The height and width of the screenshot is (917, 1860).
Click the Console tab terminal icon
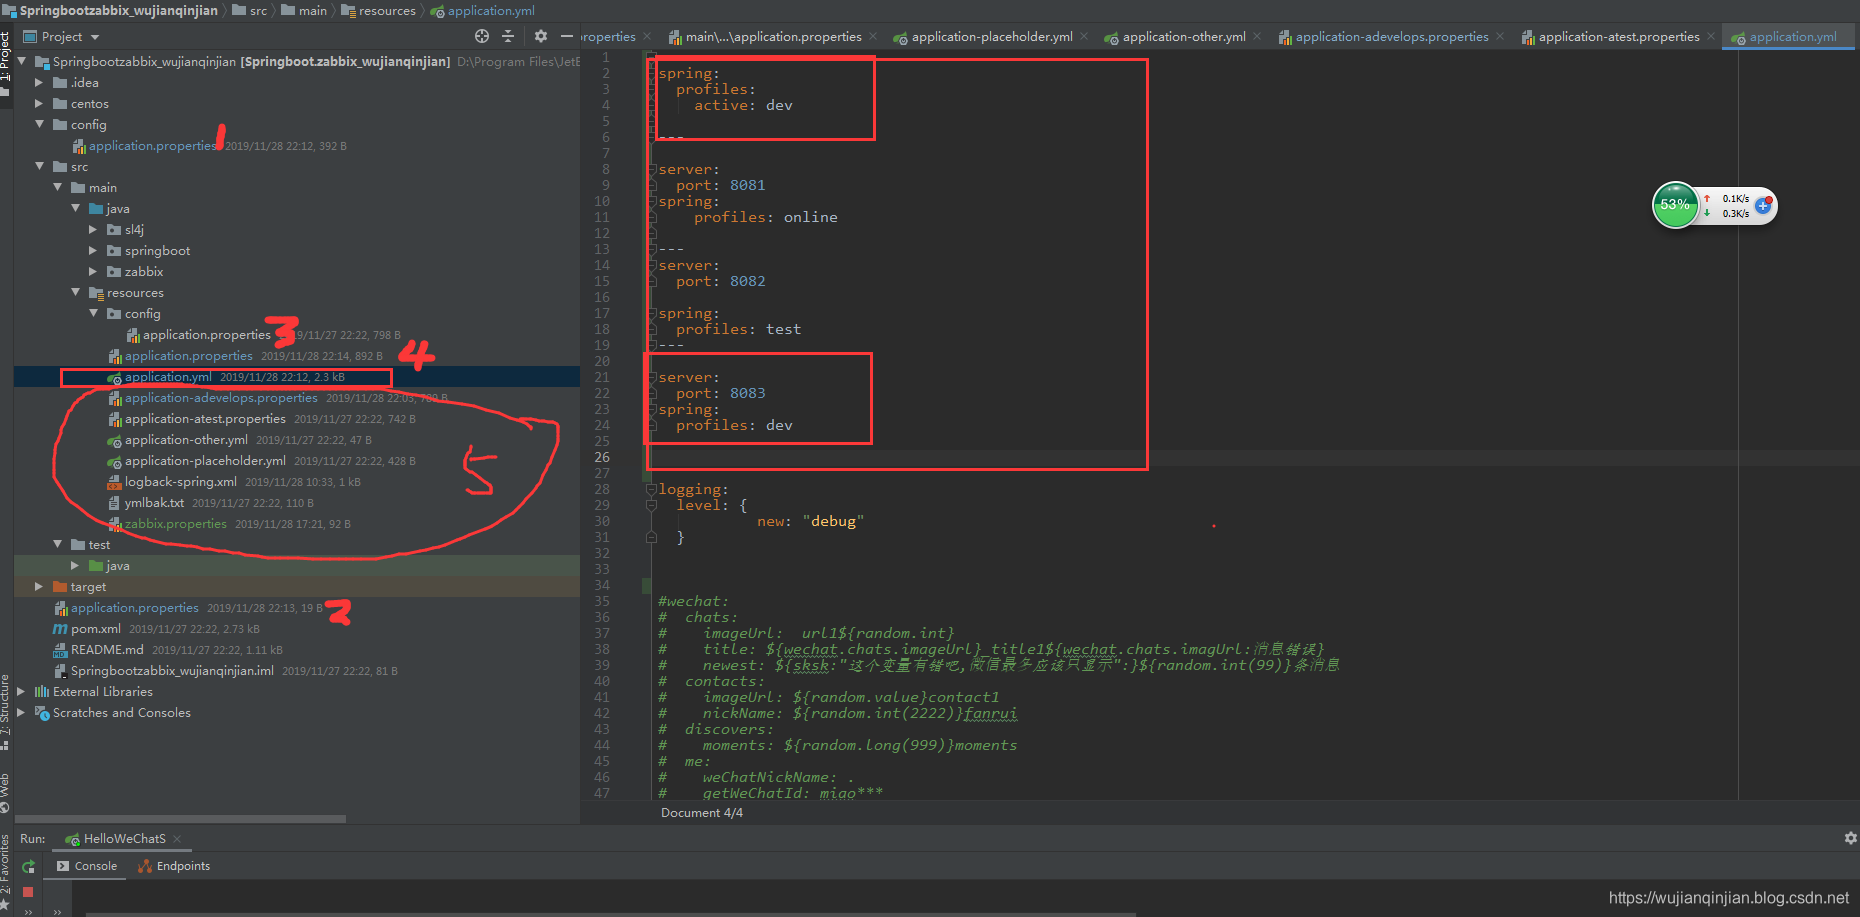click(x=63, y=866)
